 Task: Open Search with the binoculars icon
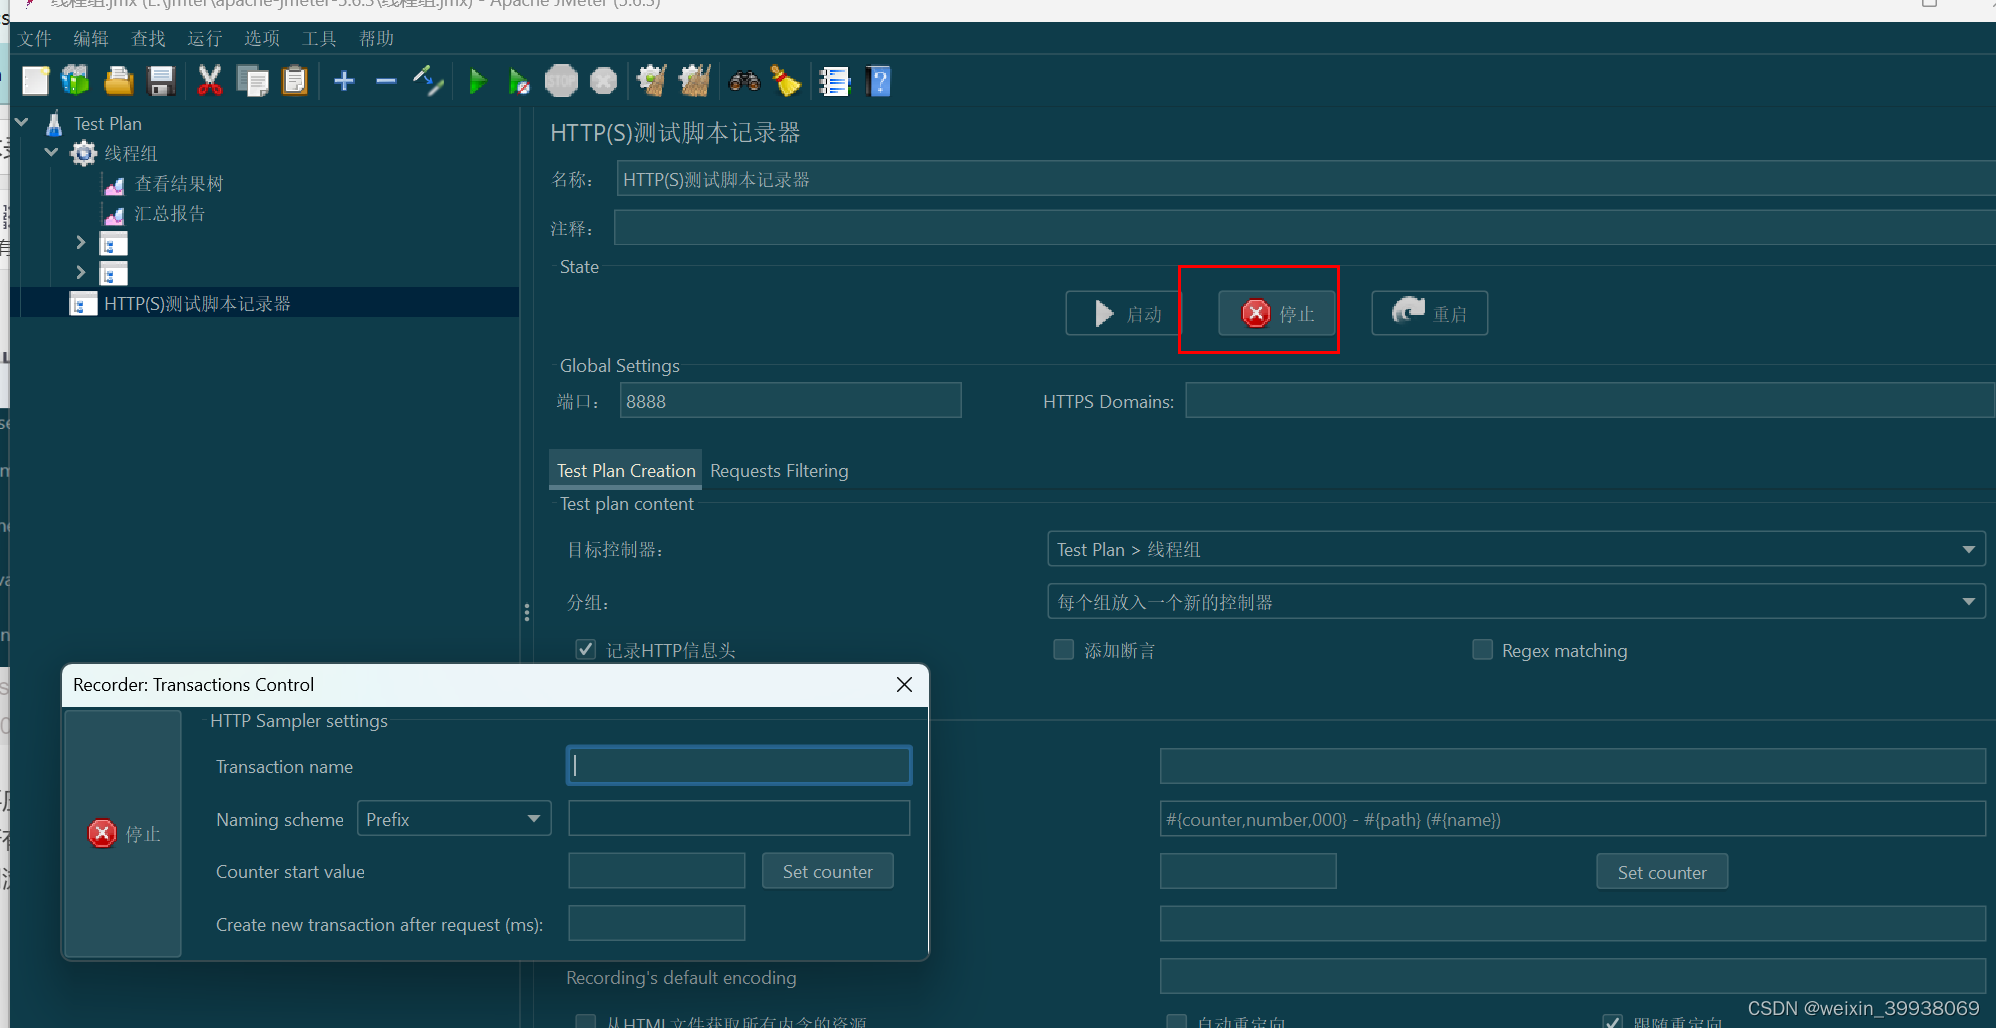point(744,81)
